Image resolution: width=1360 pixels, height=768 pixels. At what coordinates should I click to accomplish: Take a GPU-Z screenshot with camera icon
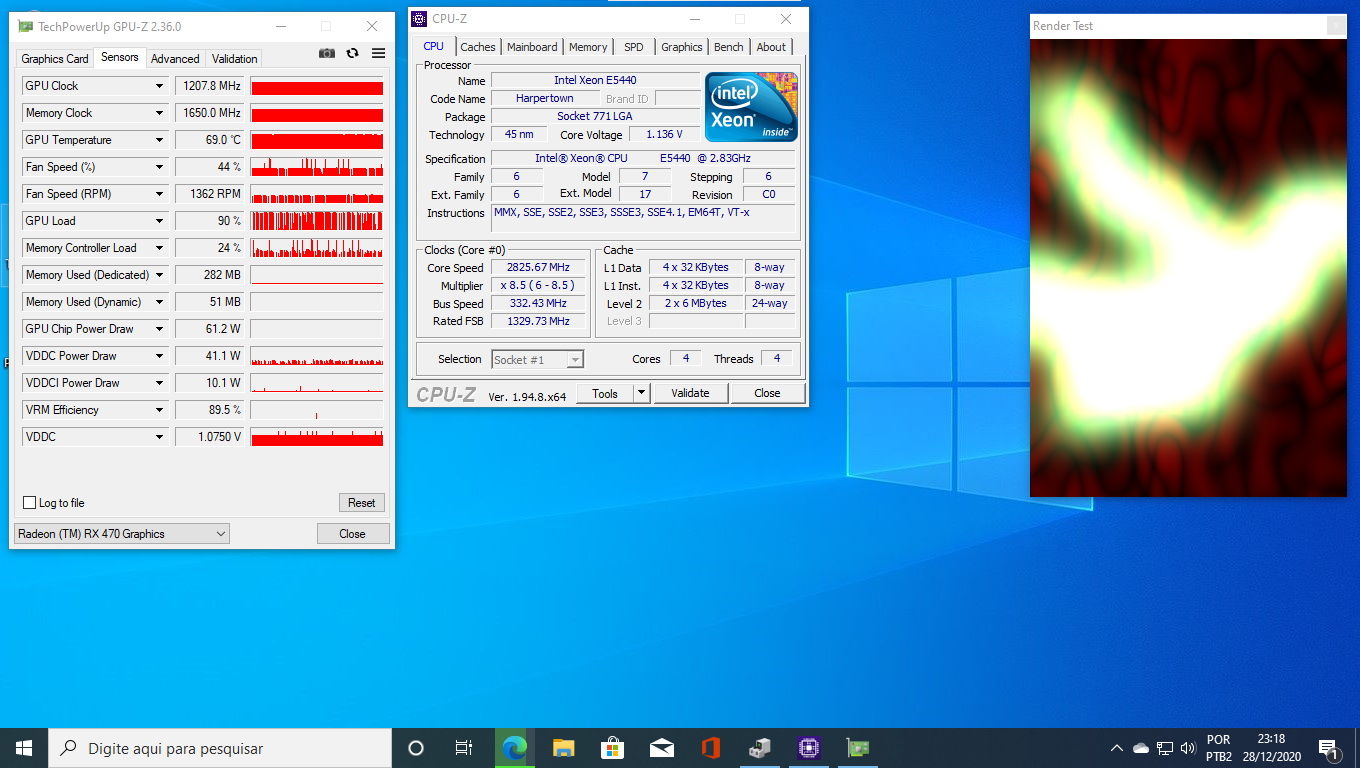click(x=327, y=53)
